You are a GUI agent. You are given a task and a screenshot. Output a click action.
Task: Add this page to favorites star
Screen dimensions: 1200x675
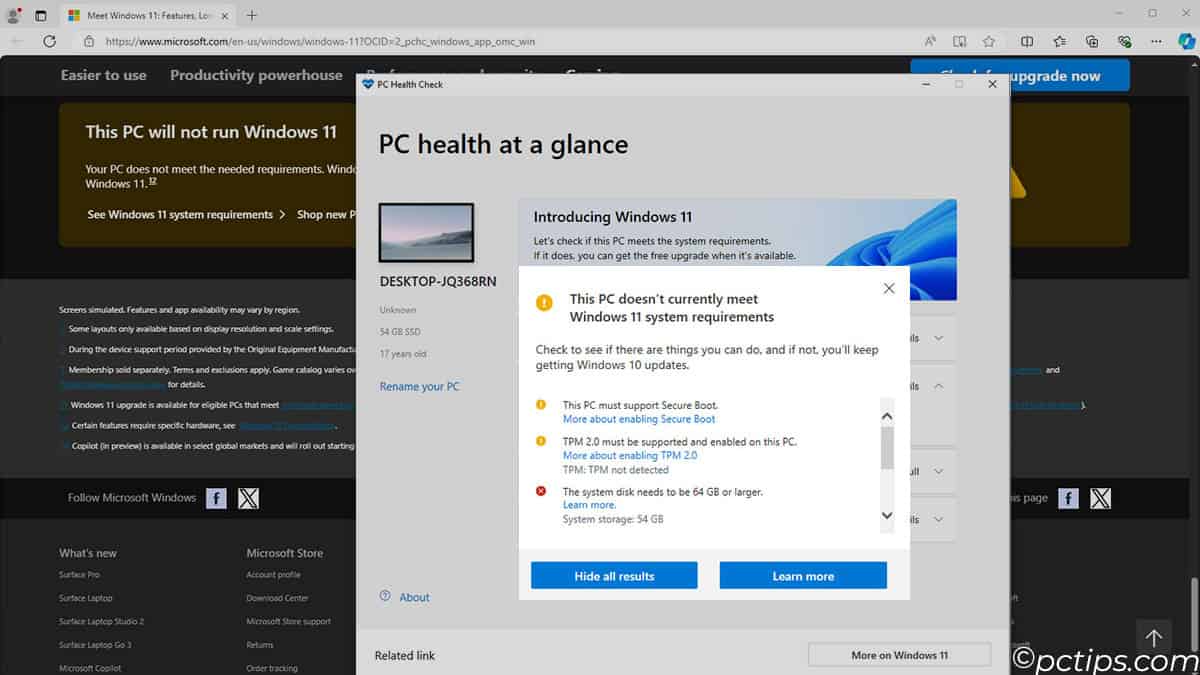(989, 41)
